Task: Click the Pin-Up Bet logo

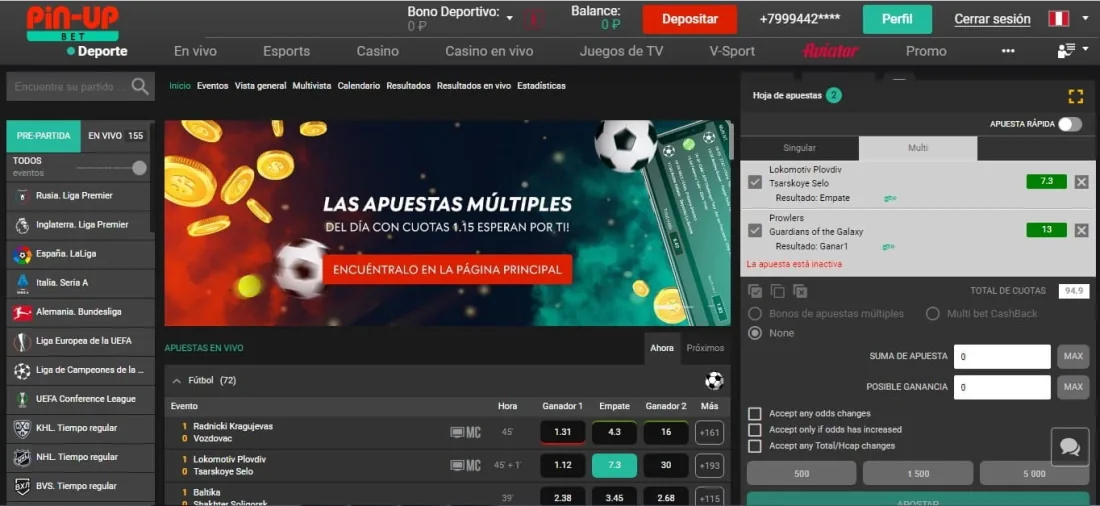Action: coord(72,23)
